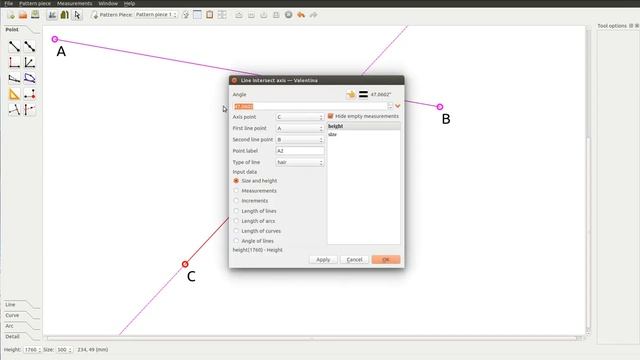Click the Angle formula input field
This screenshot has height=360, width=640.
pyautogui.click(x=309, y=106)
